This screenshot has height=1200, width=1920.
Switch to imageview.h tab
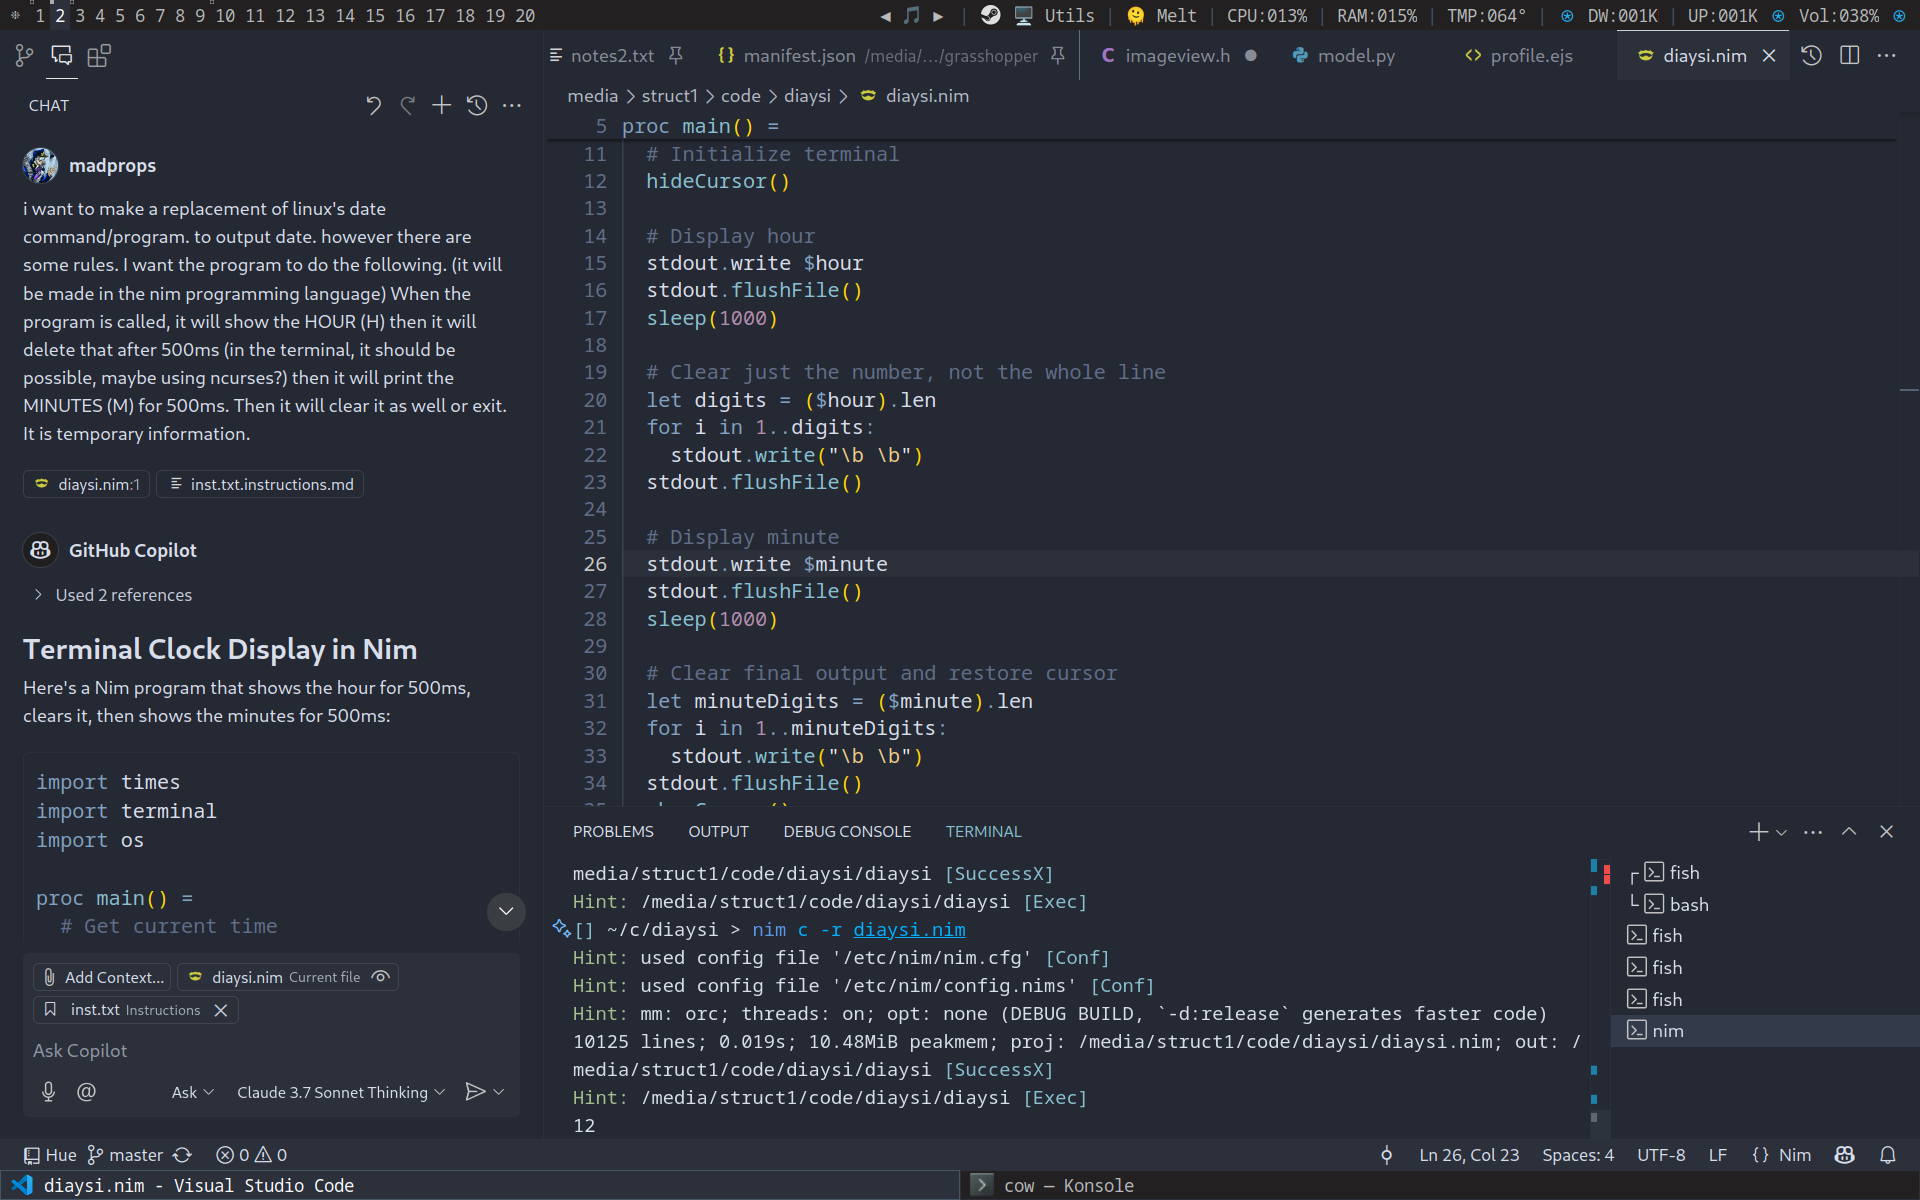(1177, 56)
